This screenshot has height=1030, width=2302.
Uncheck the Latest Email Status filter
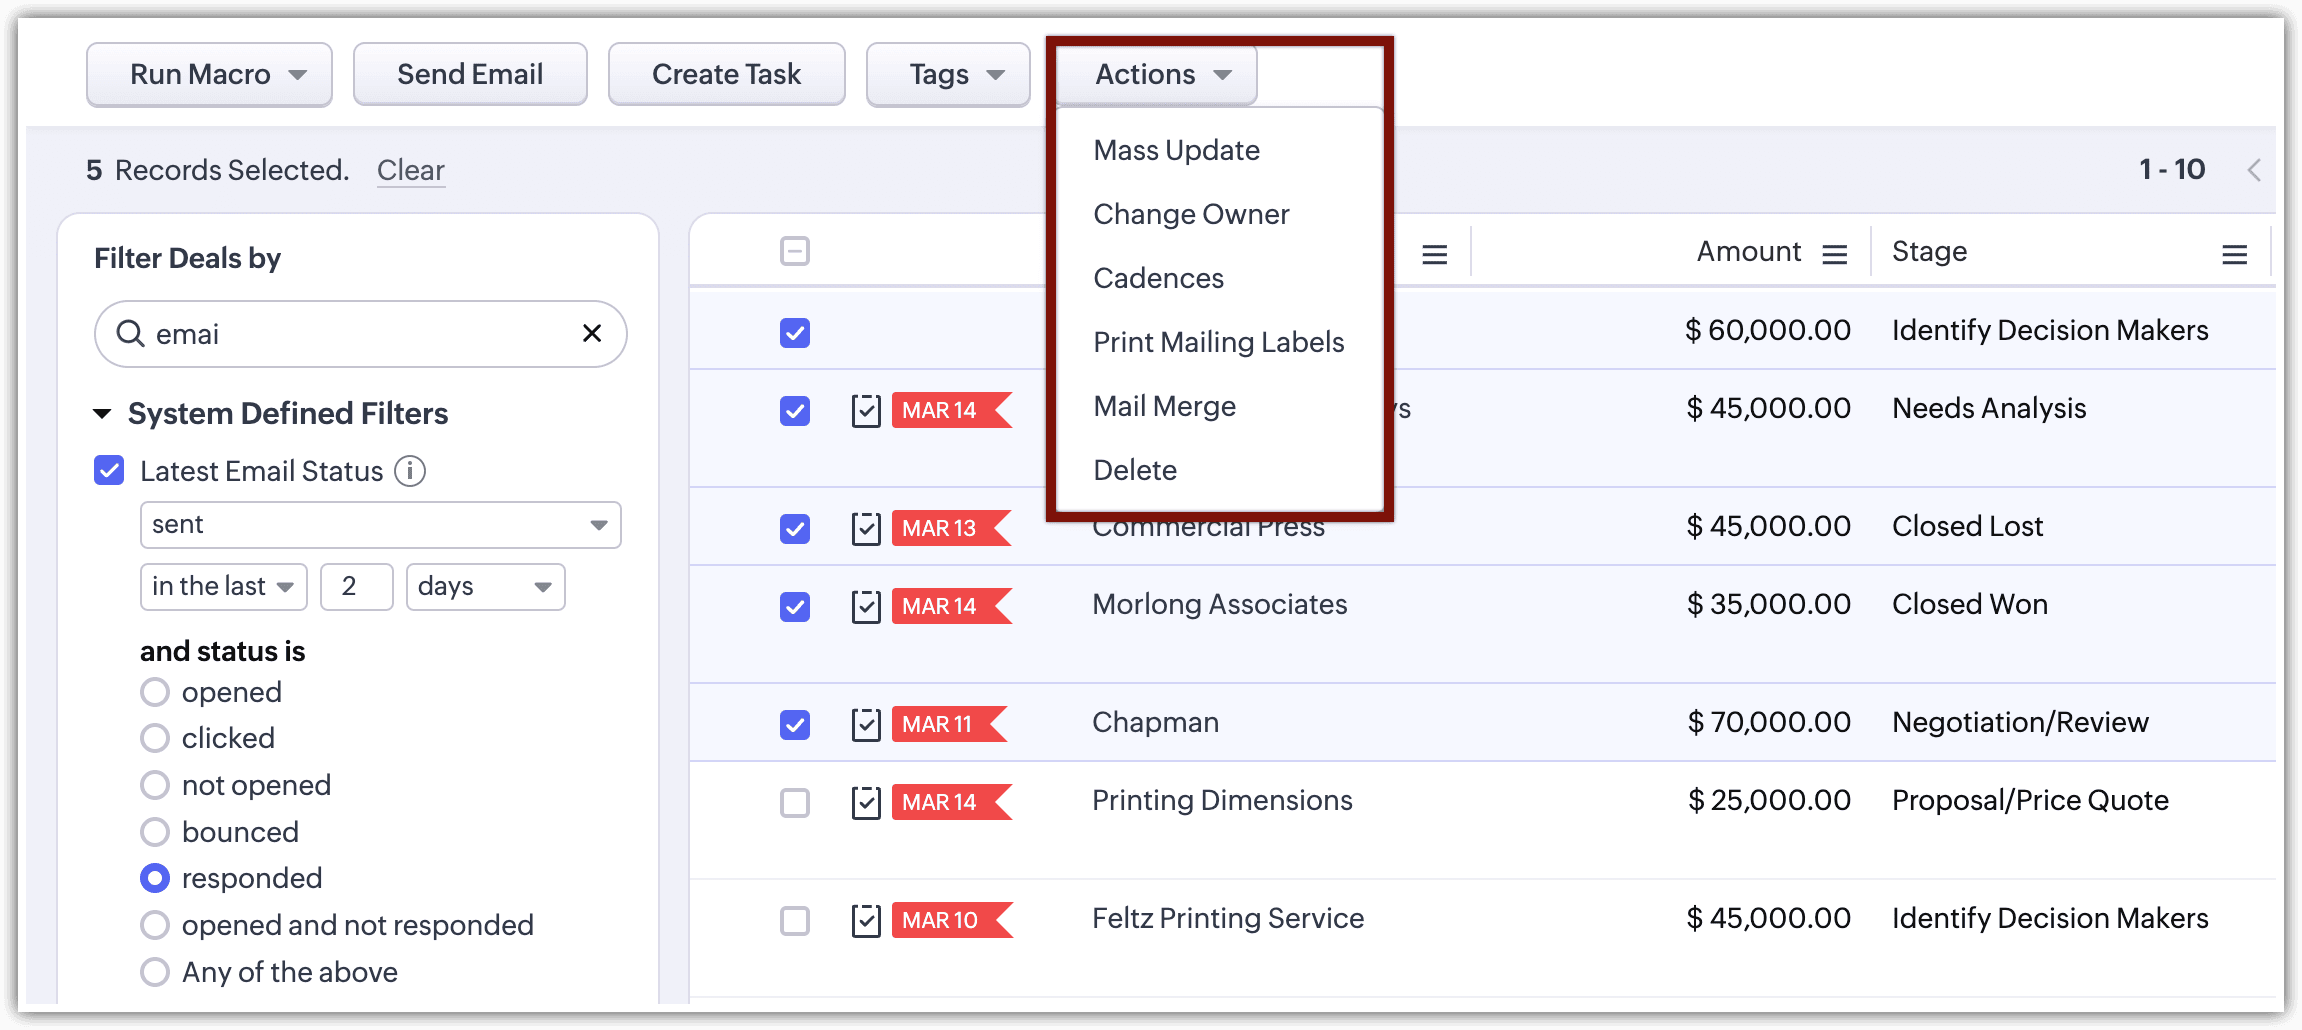tap(109, 470)
